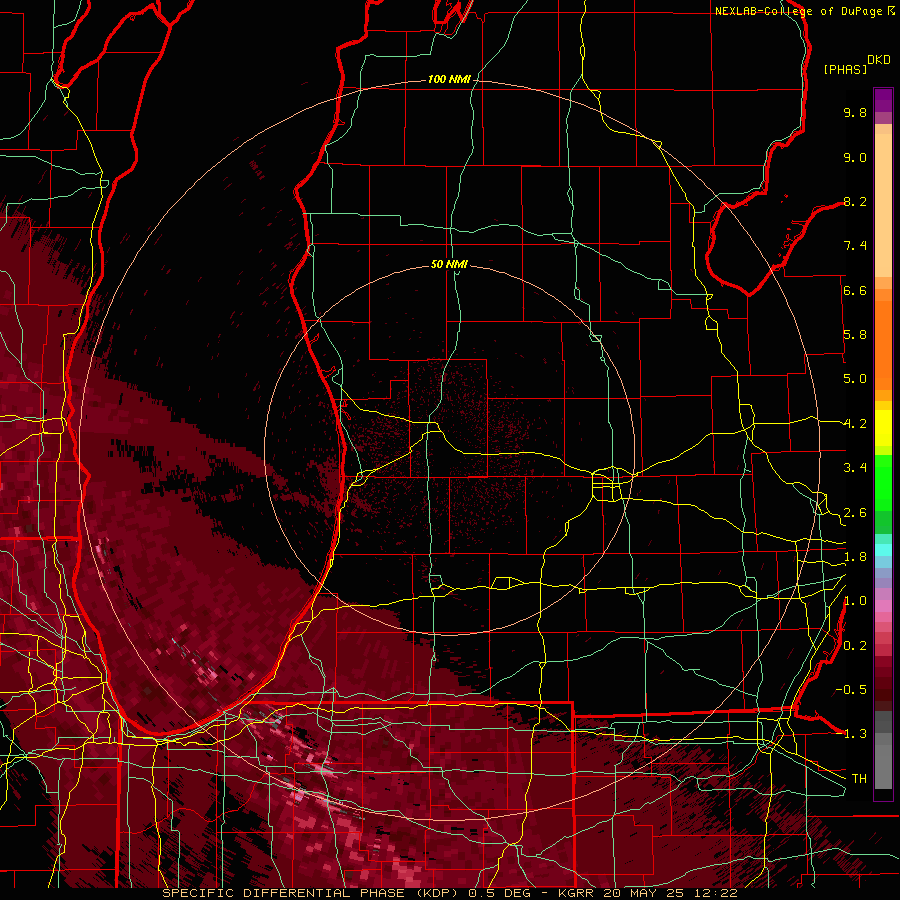Viewport: 900px width, 900px height.
Task: Pick the cyan band of the color bar
Action: coord(883,550)
